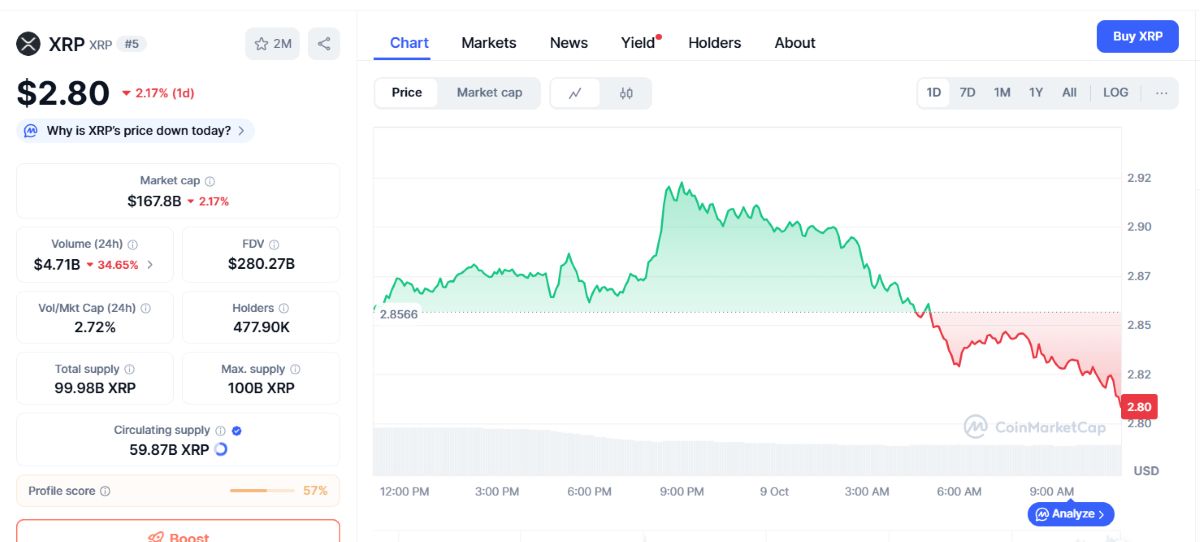Click the 57% profile score value
1200x542 pixels.
[315, 491]
